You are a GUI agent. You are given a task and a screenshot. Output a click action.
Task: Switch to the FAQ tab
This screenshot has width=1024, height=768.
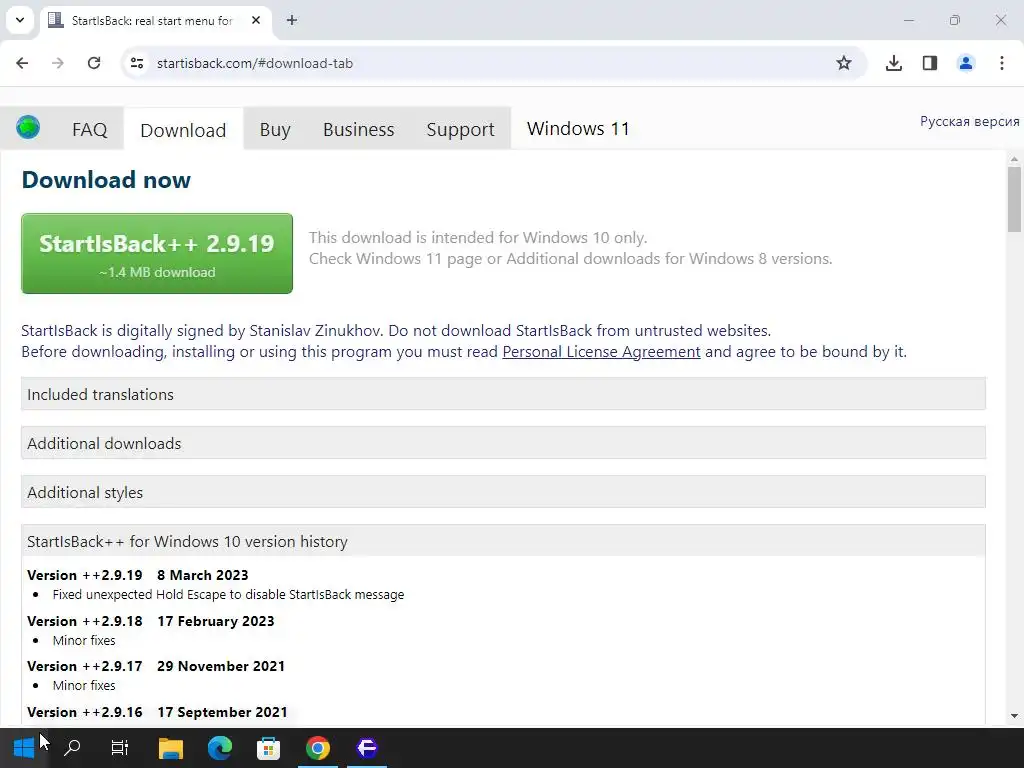pyautogui.click(x=89, y=129)
